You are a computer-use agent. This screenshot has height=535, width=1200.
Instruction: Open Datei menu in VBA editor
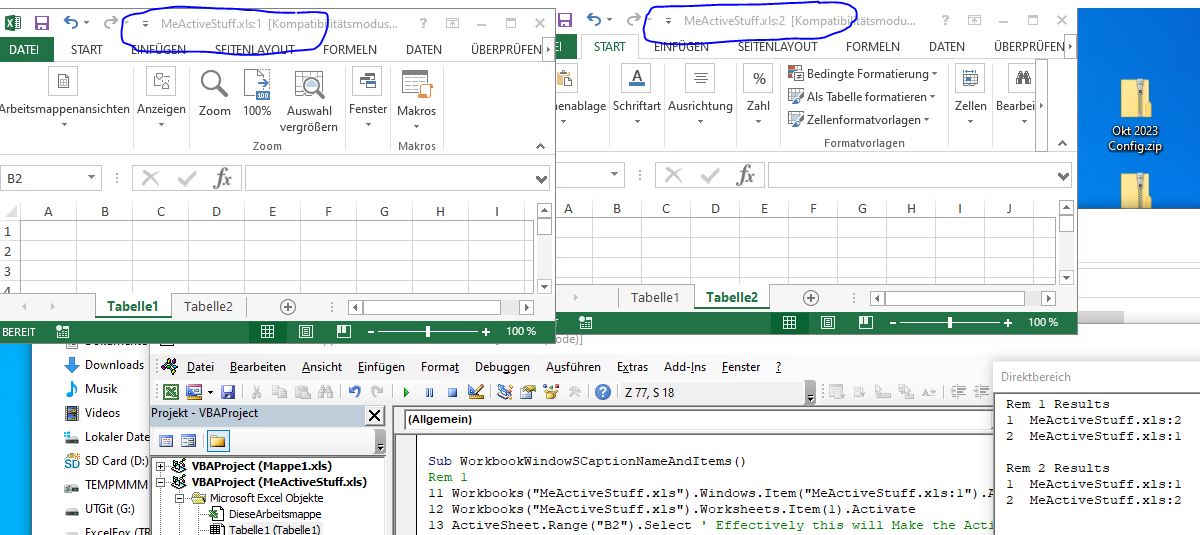200,367
